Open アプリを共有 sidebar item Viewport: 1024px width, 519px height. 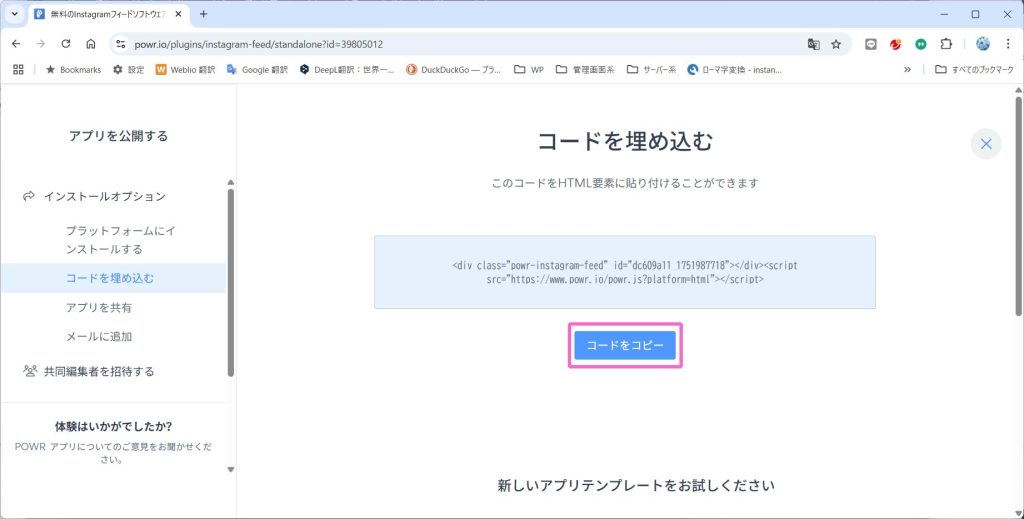tap(99, 307)
